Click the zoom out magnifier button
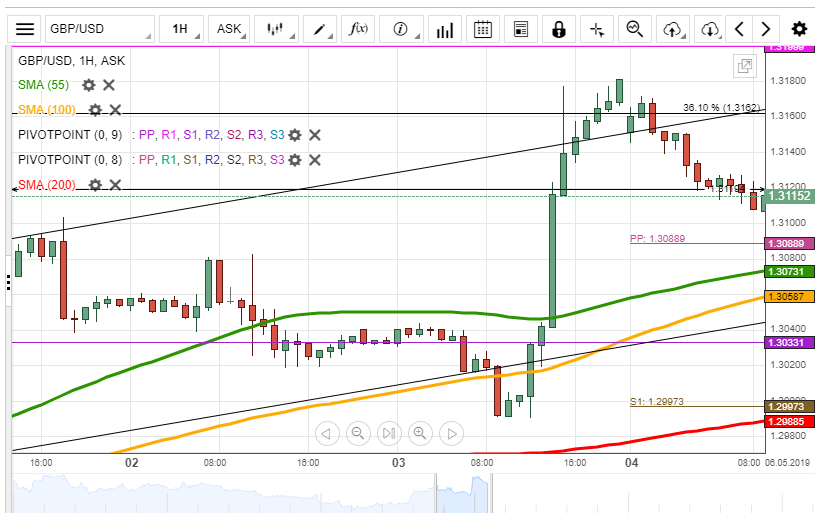Viewport: 825px width, 523px height. point(358,434)
